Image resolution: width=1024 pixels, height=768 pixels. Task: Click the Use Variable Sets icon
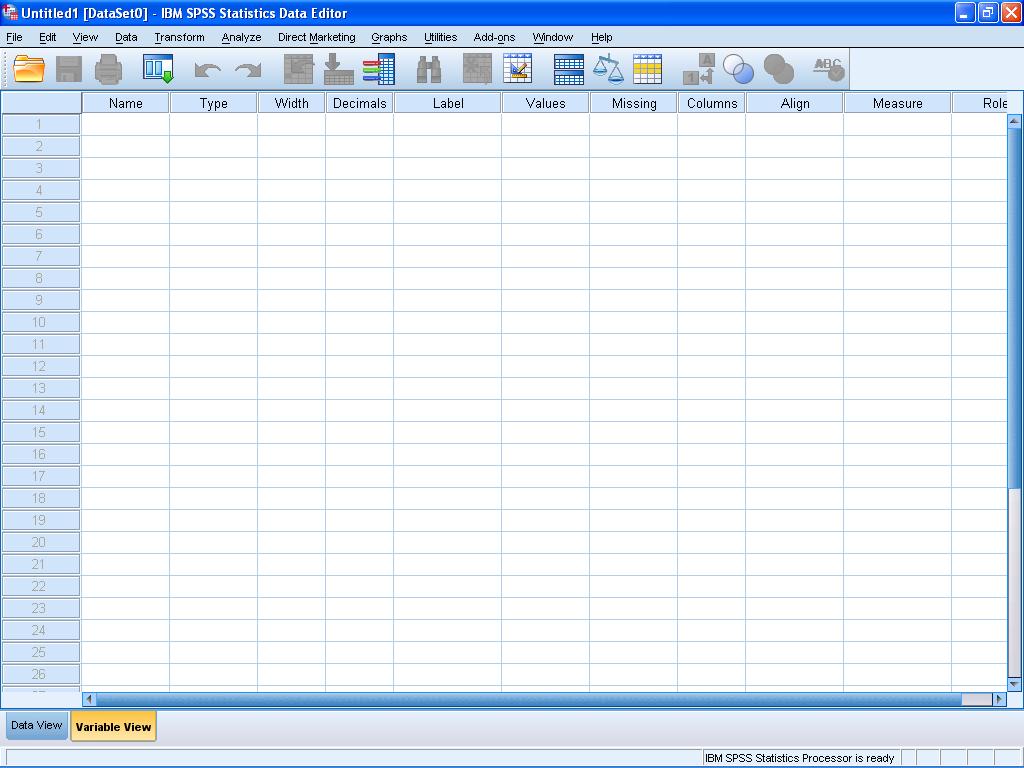point(739,69)
